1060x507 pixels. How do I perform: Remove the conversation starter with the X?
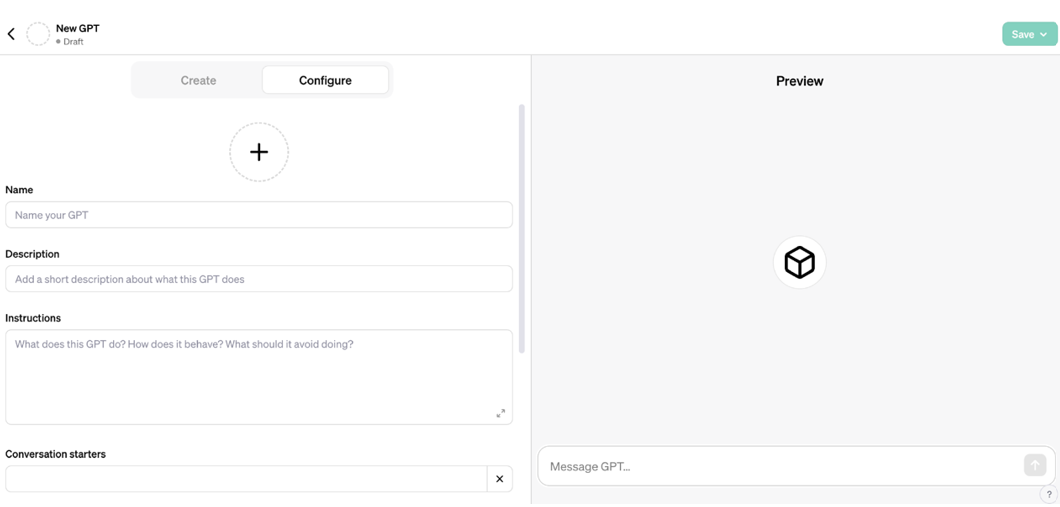click(500, 479)
